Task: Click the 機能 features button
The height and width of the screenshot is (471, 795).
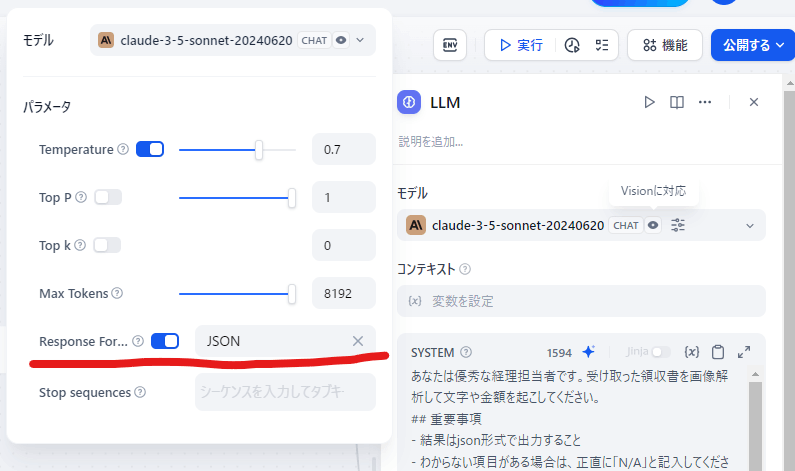Action: tap(665, 45)
